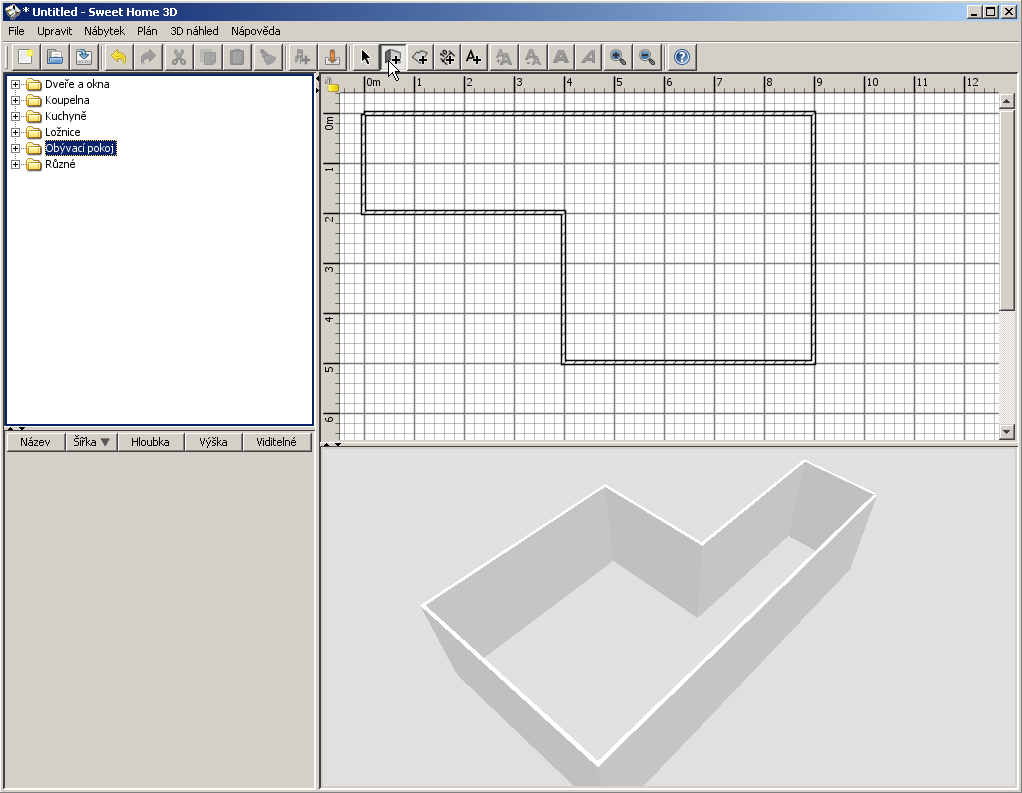The height and width of the screenshot is (793, 1022).
Task: Open the Nápověda menu
Action: pyautogui.click(x=256, y=31)
